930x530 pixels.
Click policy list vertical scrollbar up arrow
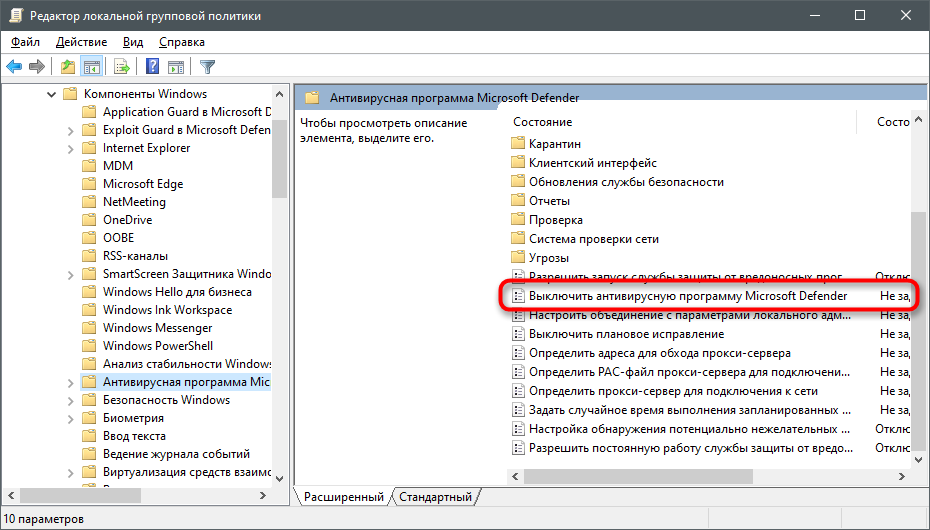coord(919,119)
